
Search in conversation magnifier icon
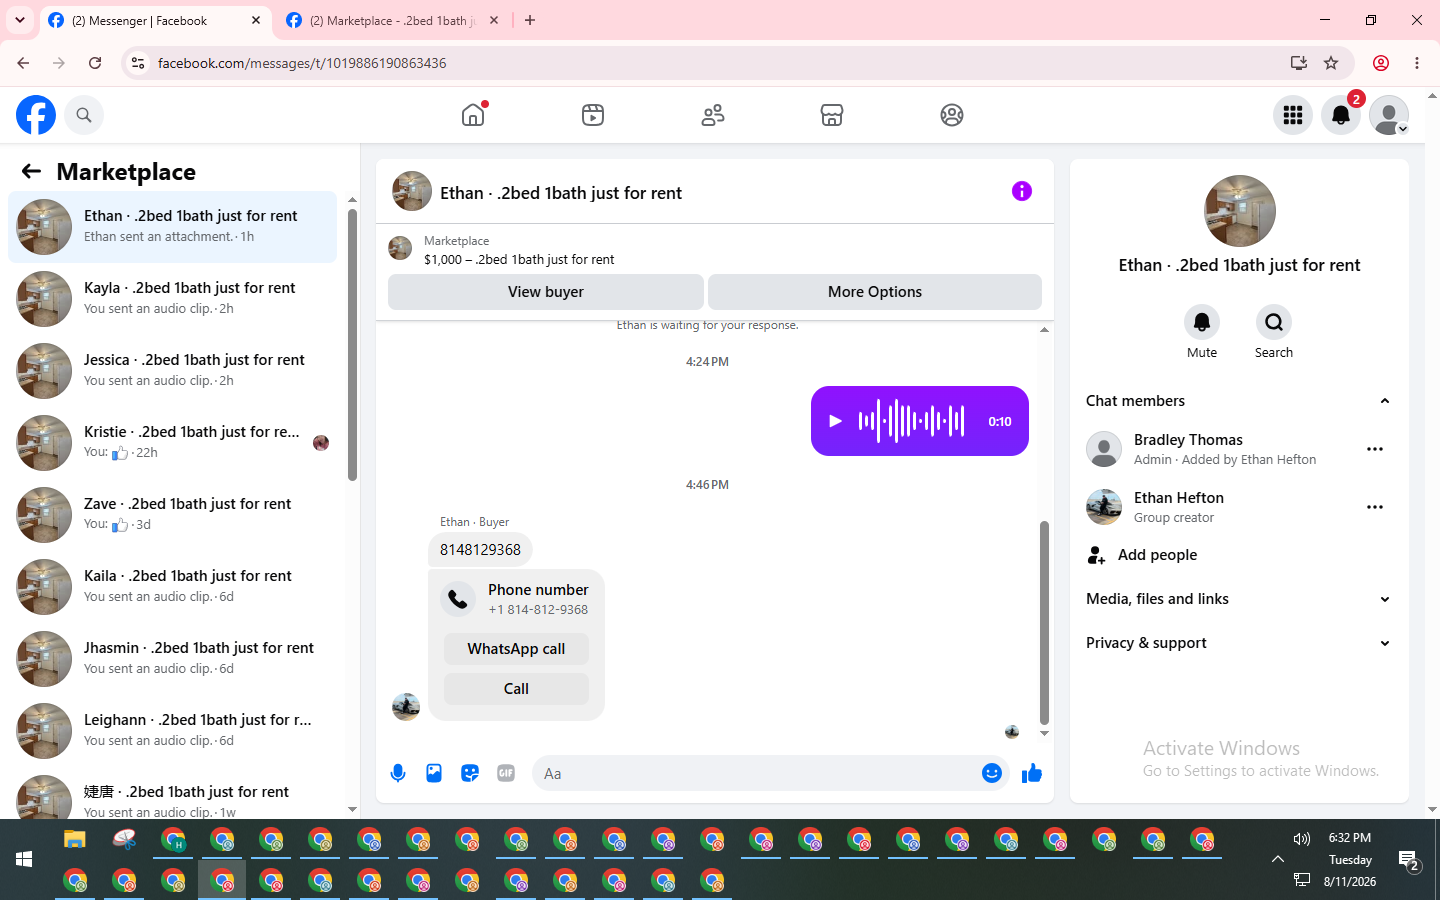(1274, 322)
